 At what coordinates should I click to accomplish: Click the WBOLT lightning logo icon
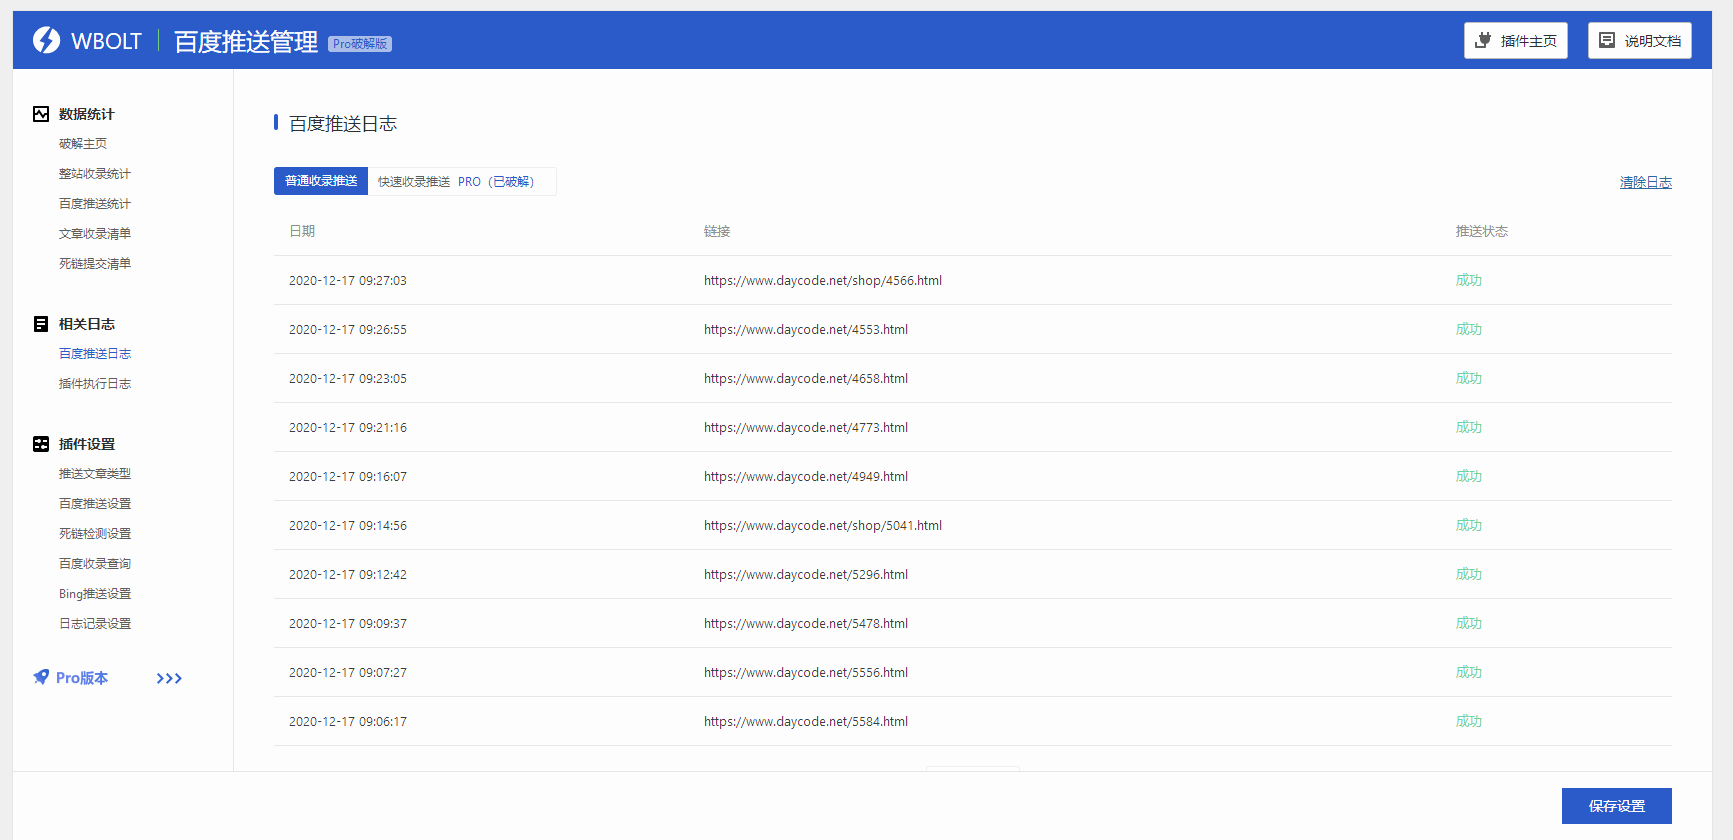pyautogui.click(x=46, y=40)
